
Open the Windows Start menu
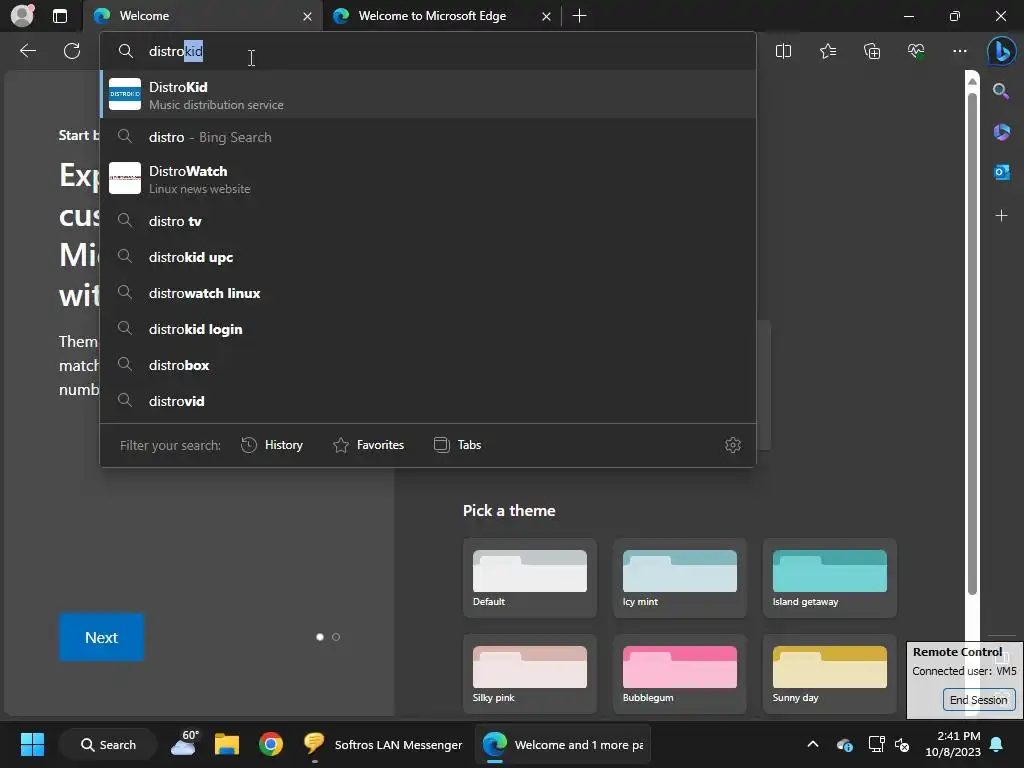point(32,744)
